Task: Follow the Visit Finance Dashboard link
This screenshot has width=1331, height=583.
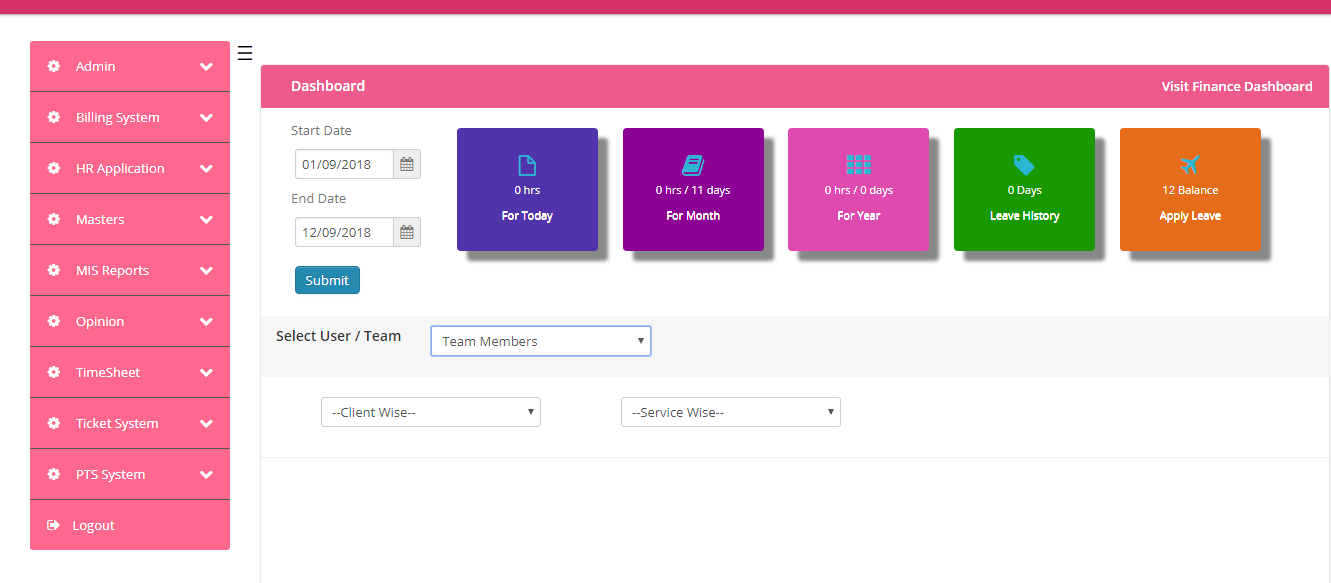Action: pyautogui.click(x=1236, y=86)
